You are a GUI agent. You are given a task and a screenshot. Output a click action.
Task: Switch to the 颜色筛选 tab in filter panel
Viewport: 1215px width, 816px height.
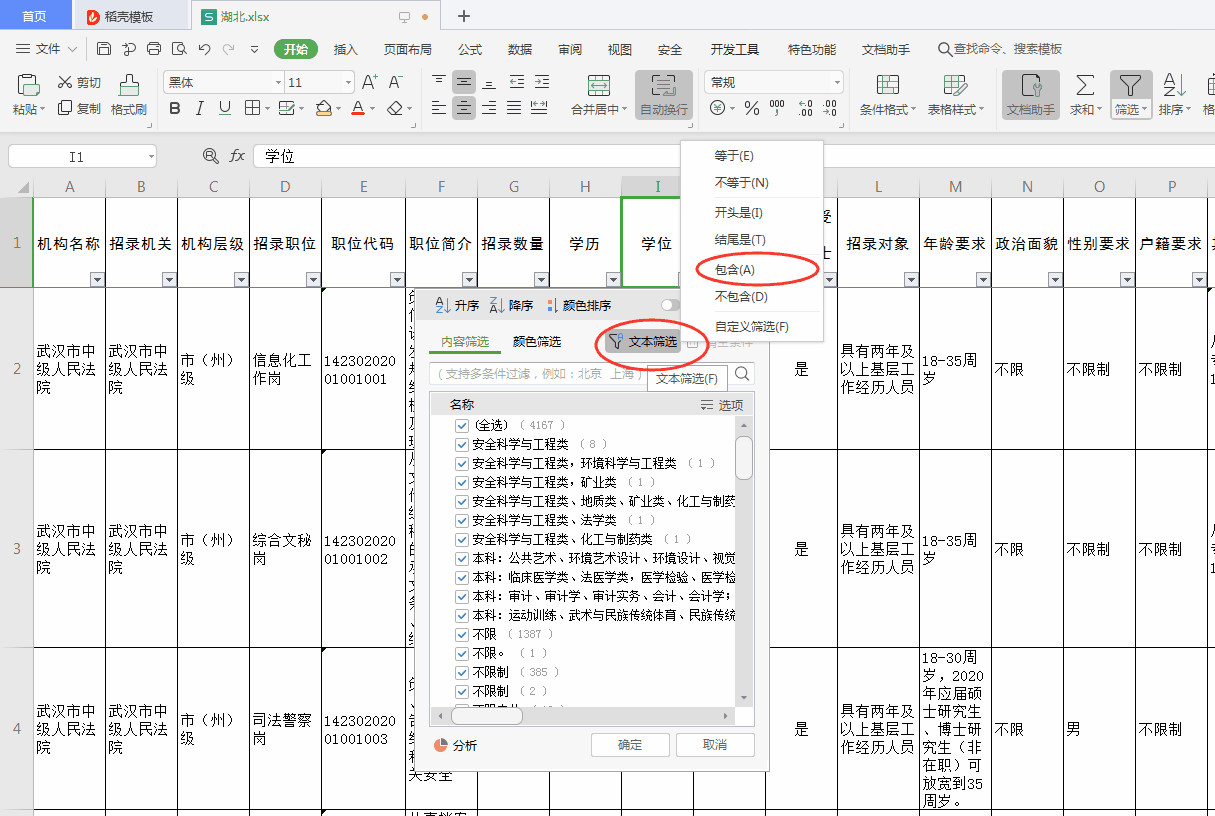[x=537, y=342]
